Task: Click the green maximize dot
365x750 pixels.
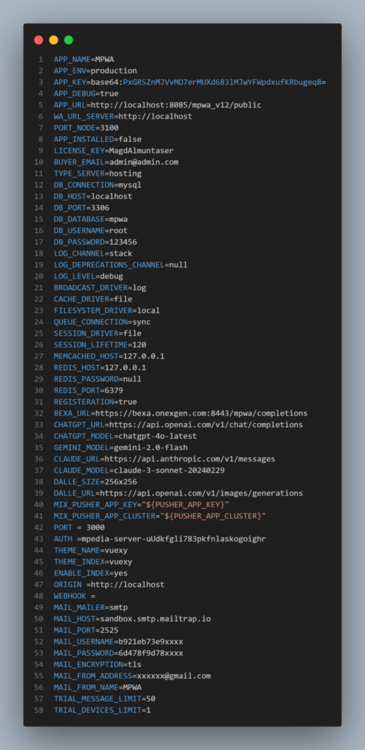Action: tap(68, 40)
